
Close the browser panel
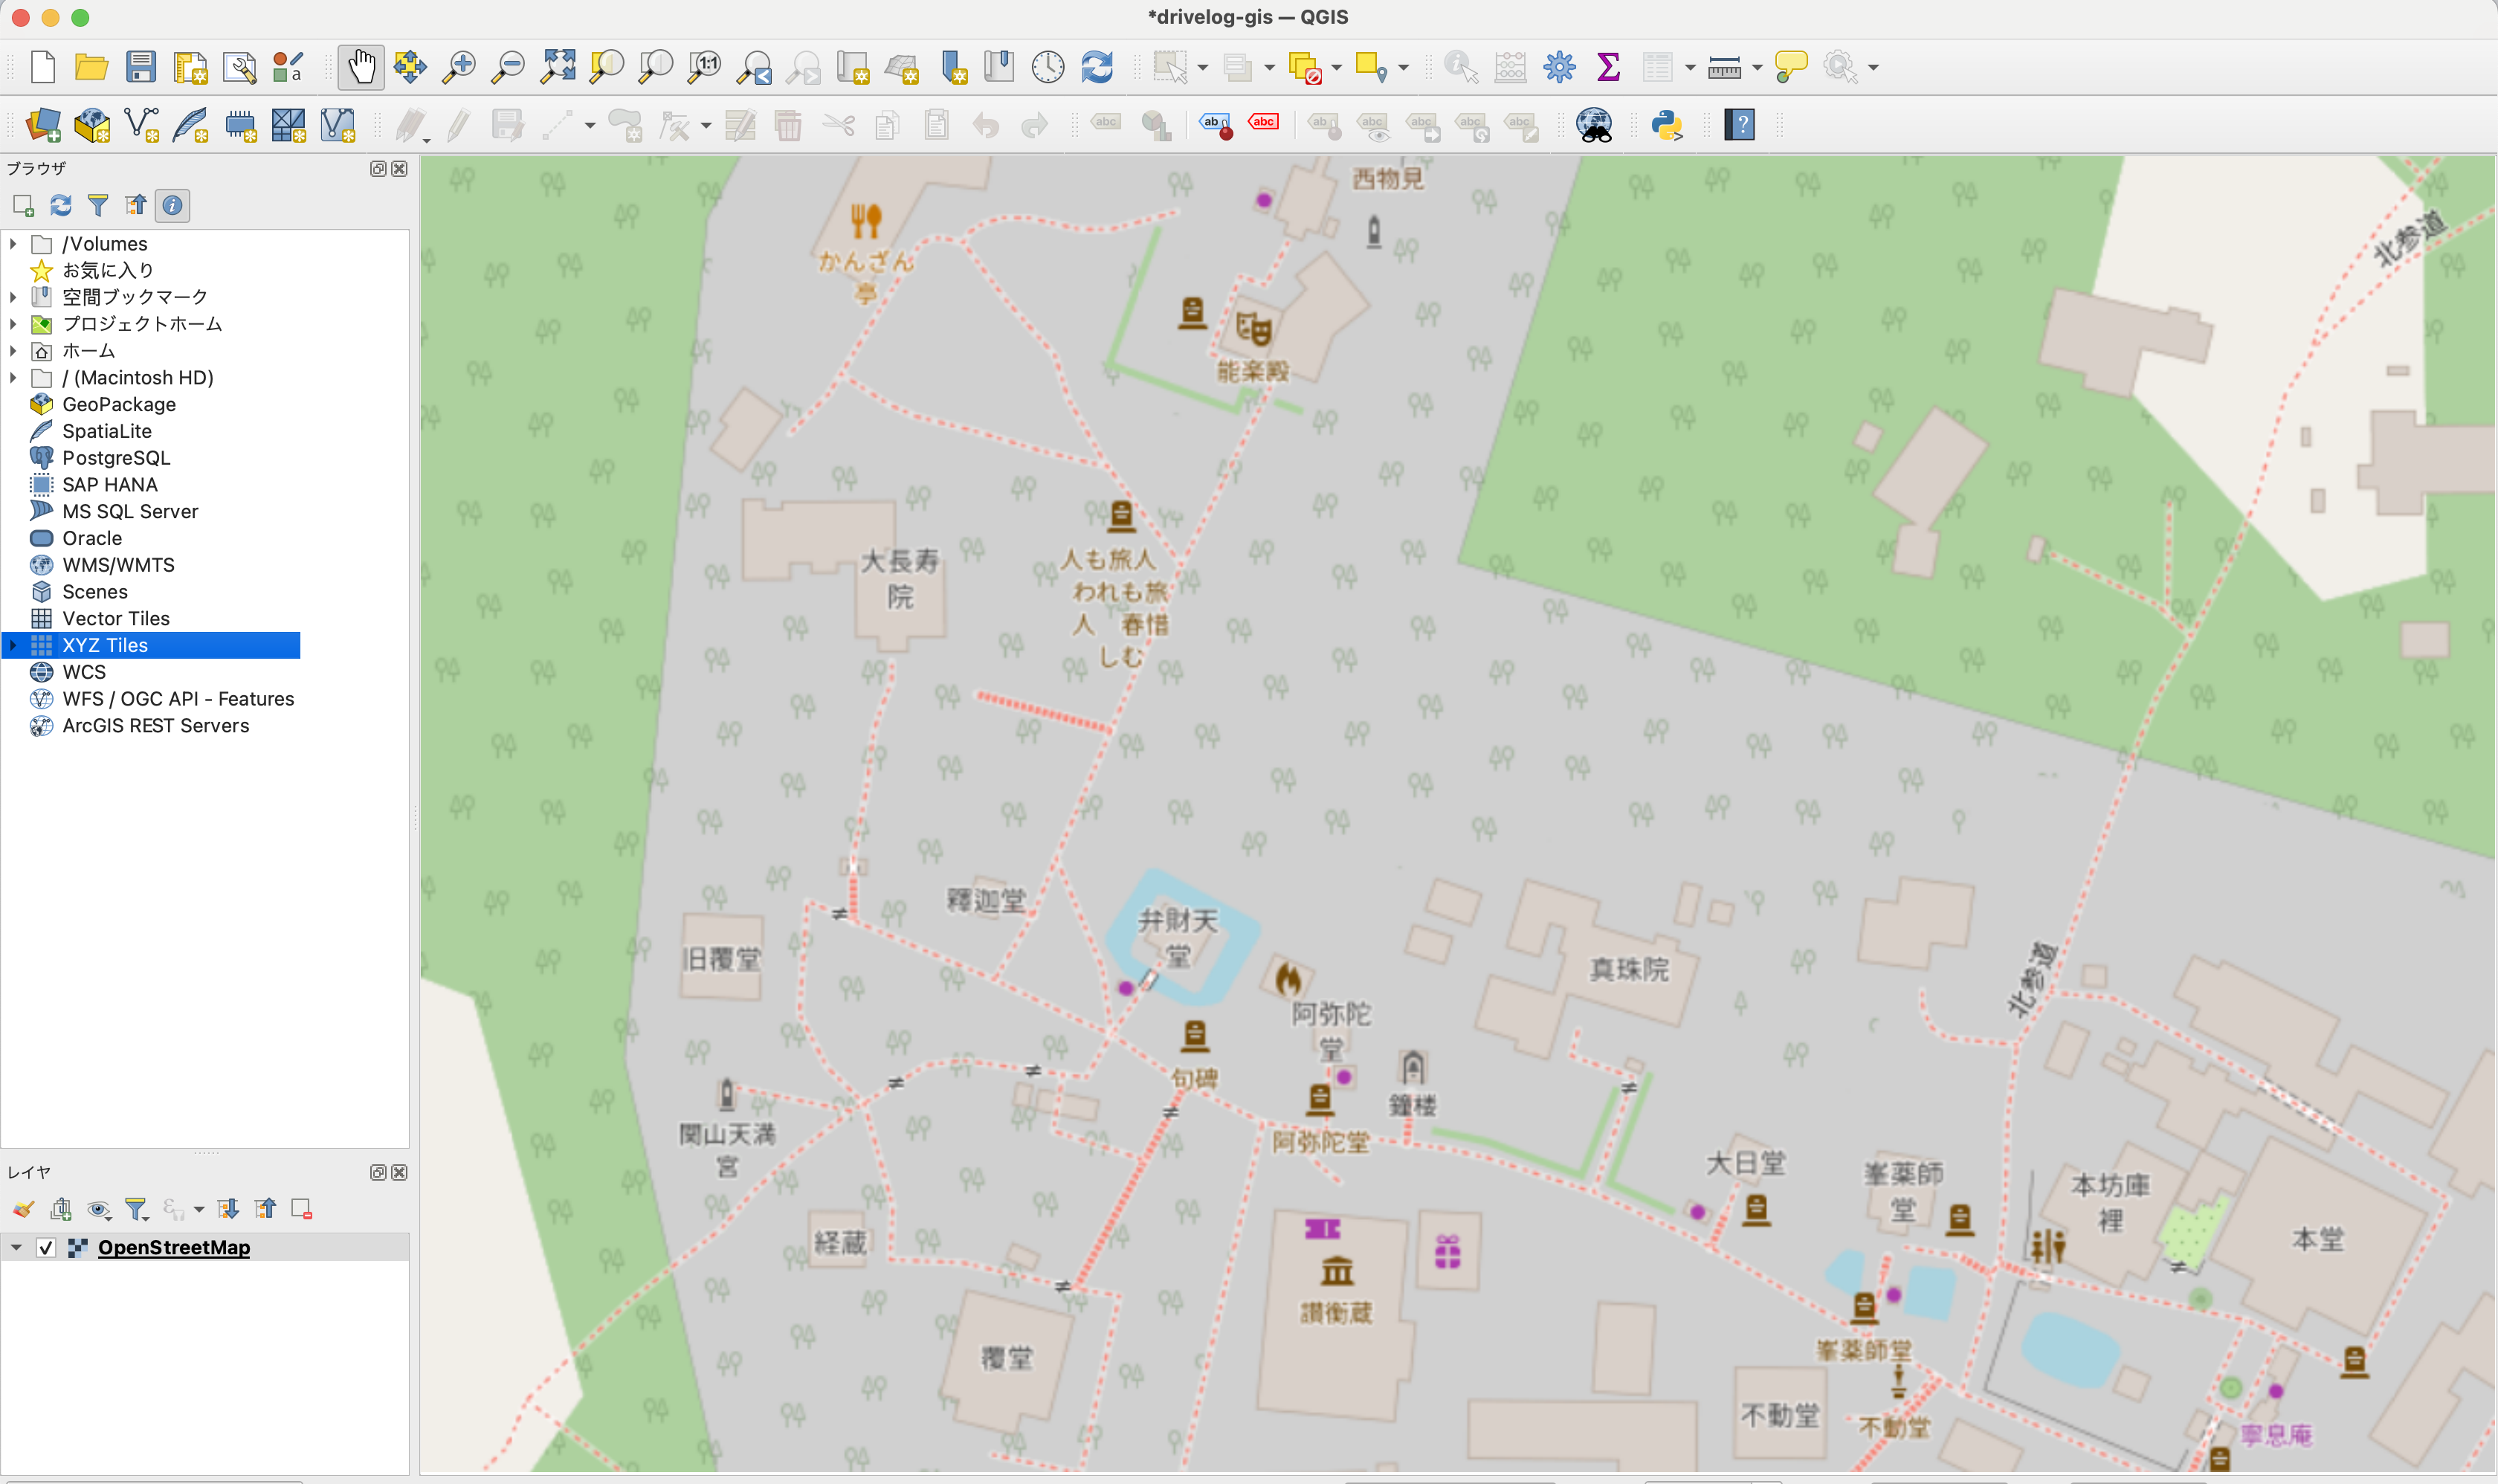[x=399, y=168]
